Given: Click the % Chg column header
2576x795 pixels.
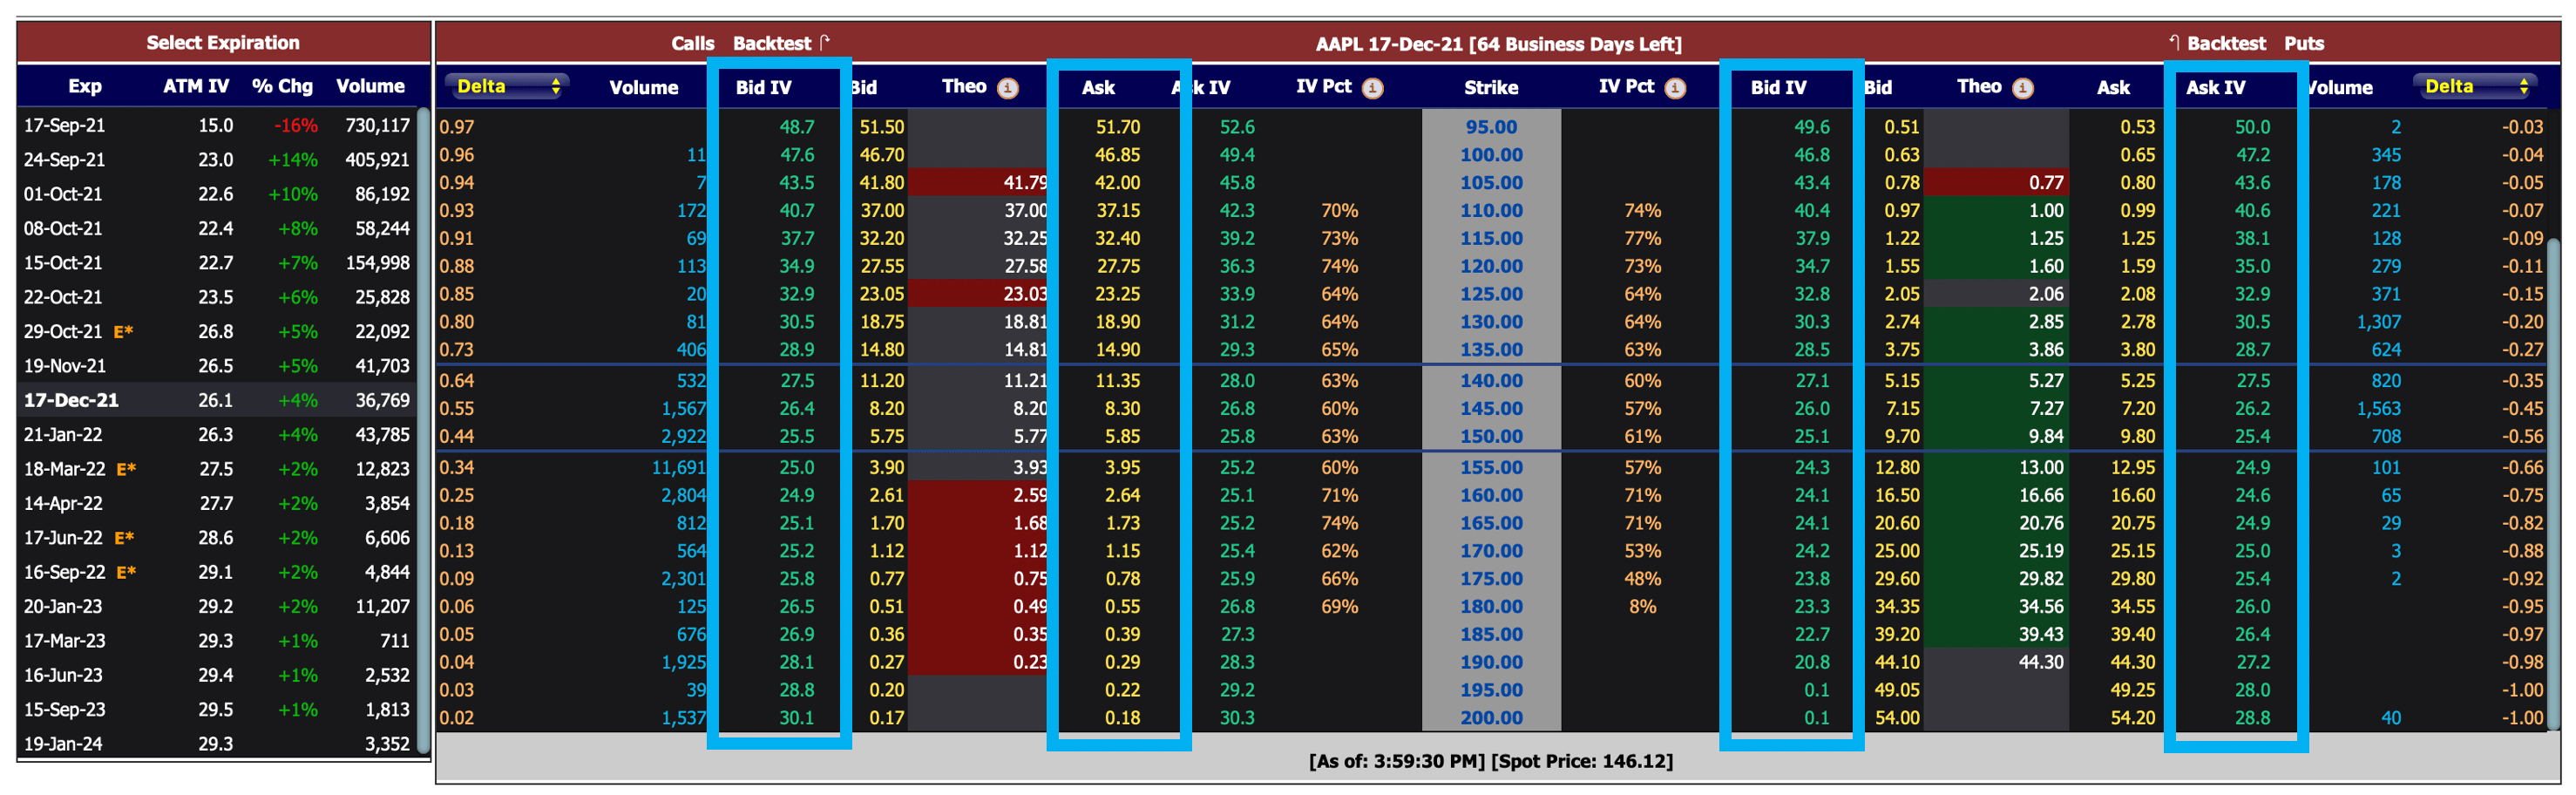Looking at the screenshot, I should [282, 86].
